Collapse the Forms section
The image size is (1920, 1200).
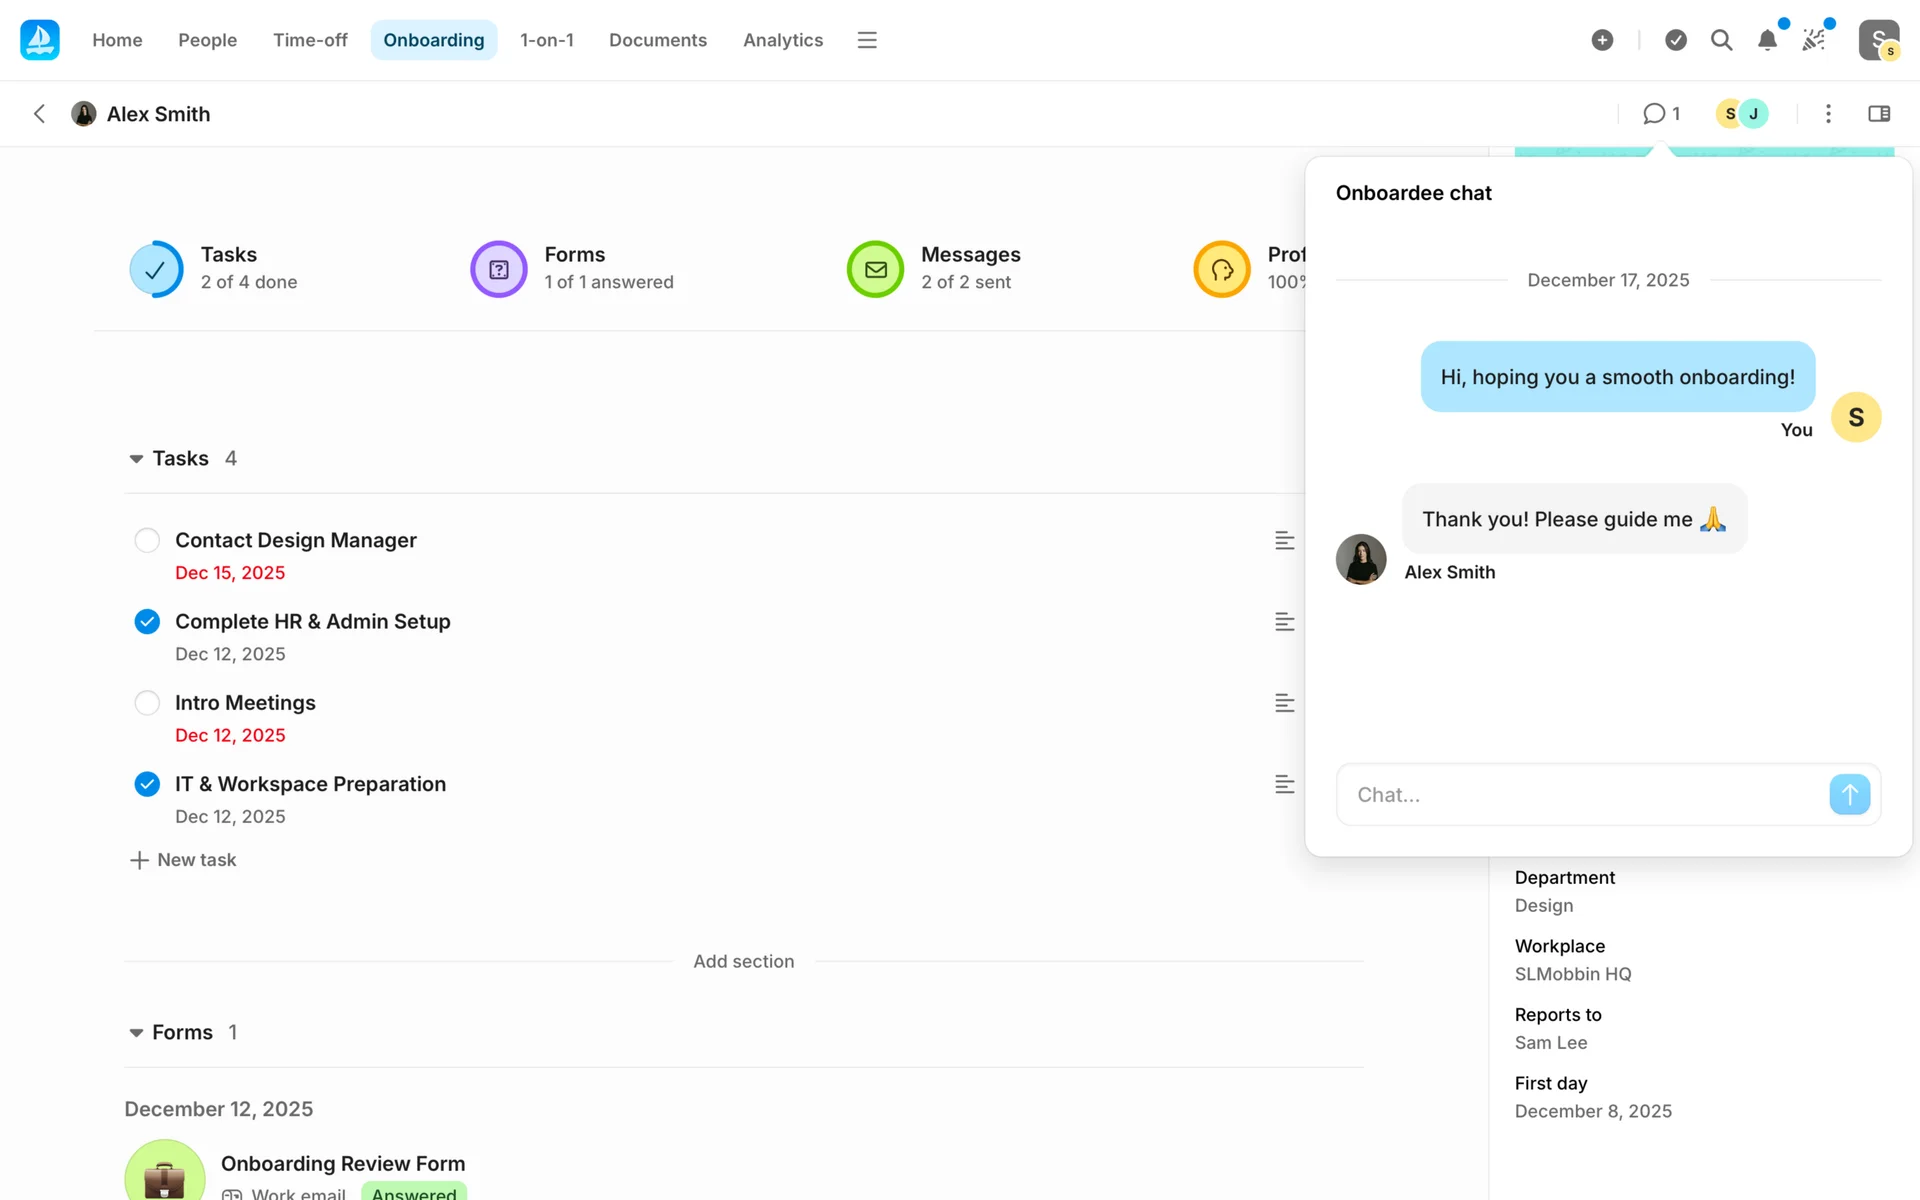coord(136,1033)
